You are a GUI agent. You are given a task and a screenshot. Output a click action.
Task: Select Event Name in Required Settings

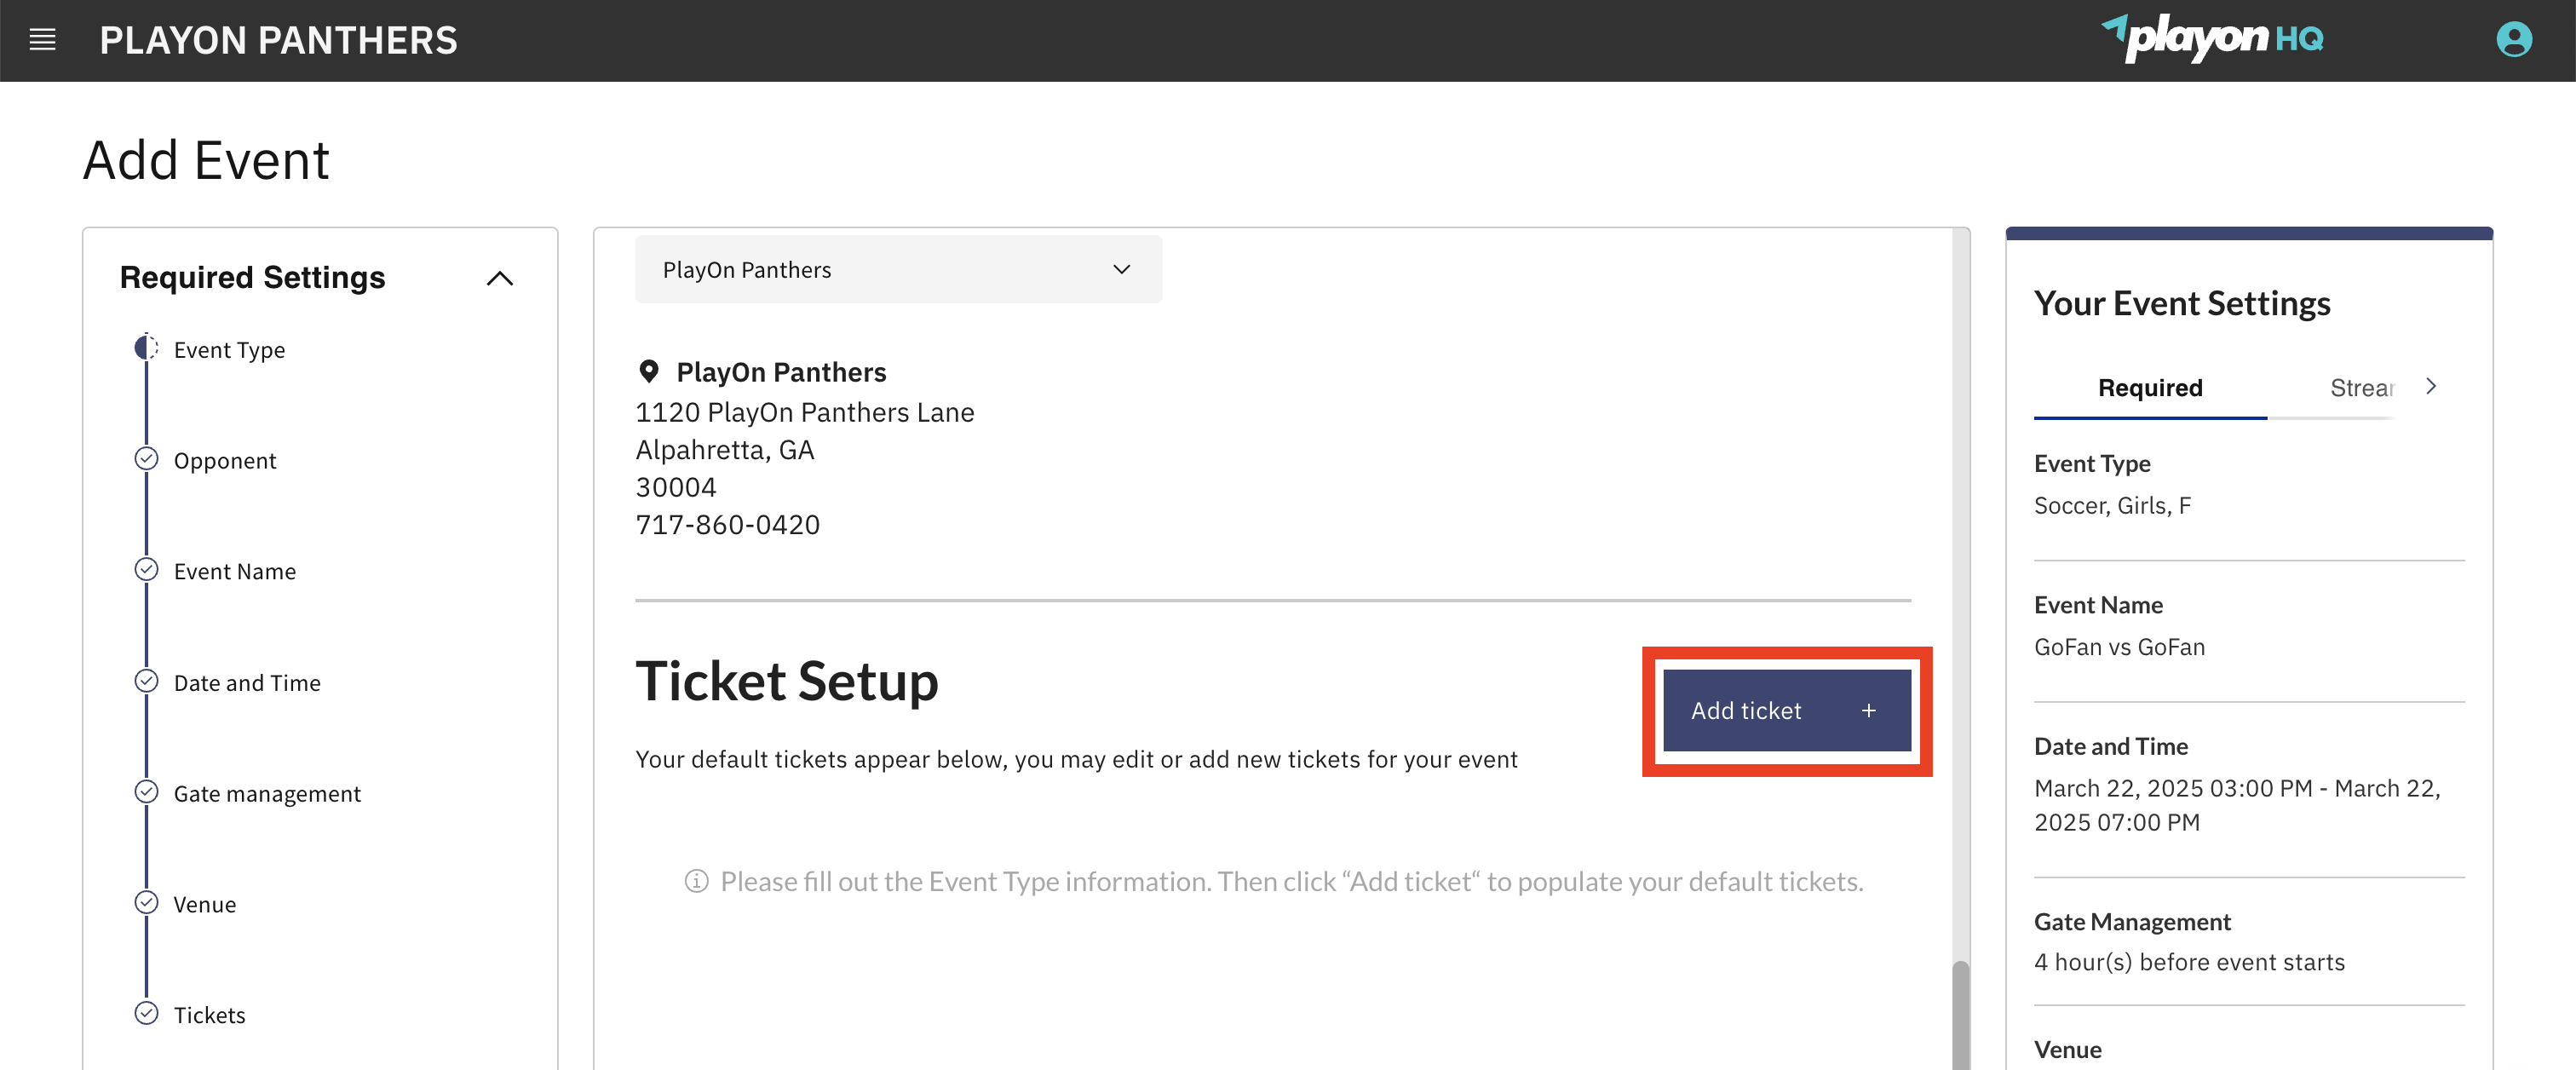pyautogui.click(x=235, y=570)
